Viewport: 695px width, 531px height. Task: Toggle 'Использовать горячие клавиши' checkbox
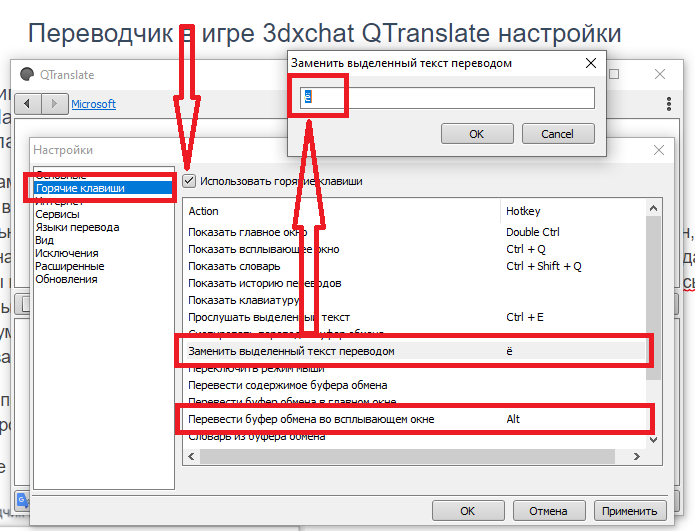coord(190,181)
